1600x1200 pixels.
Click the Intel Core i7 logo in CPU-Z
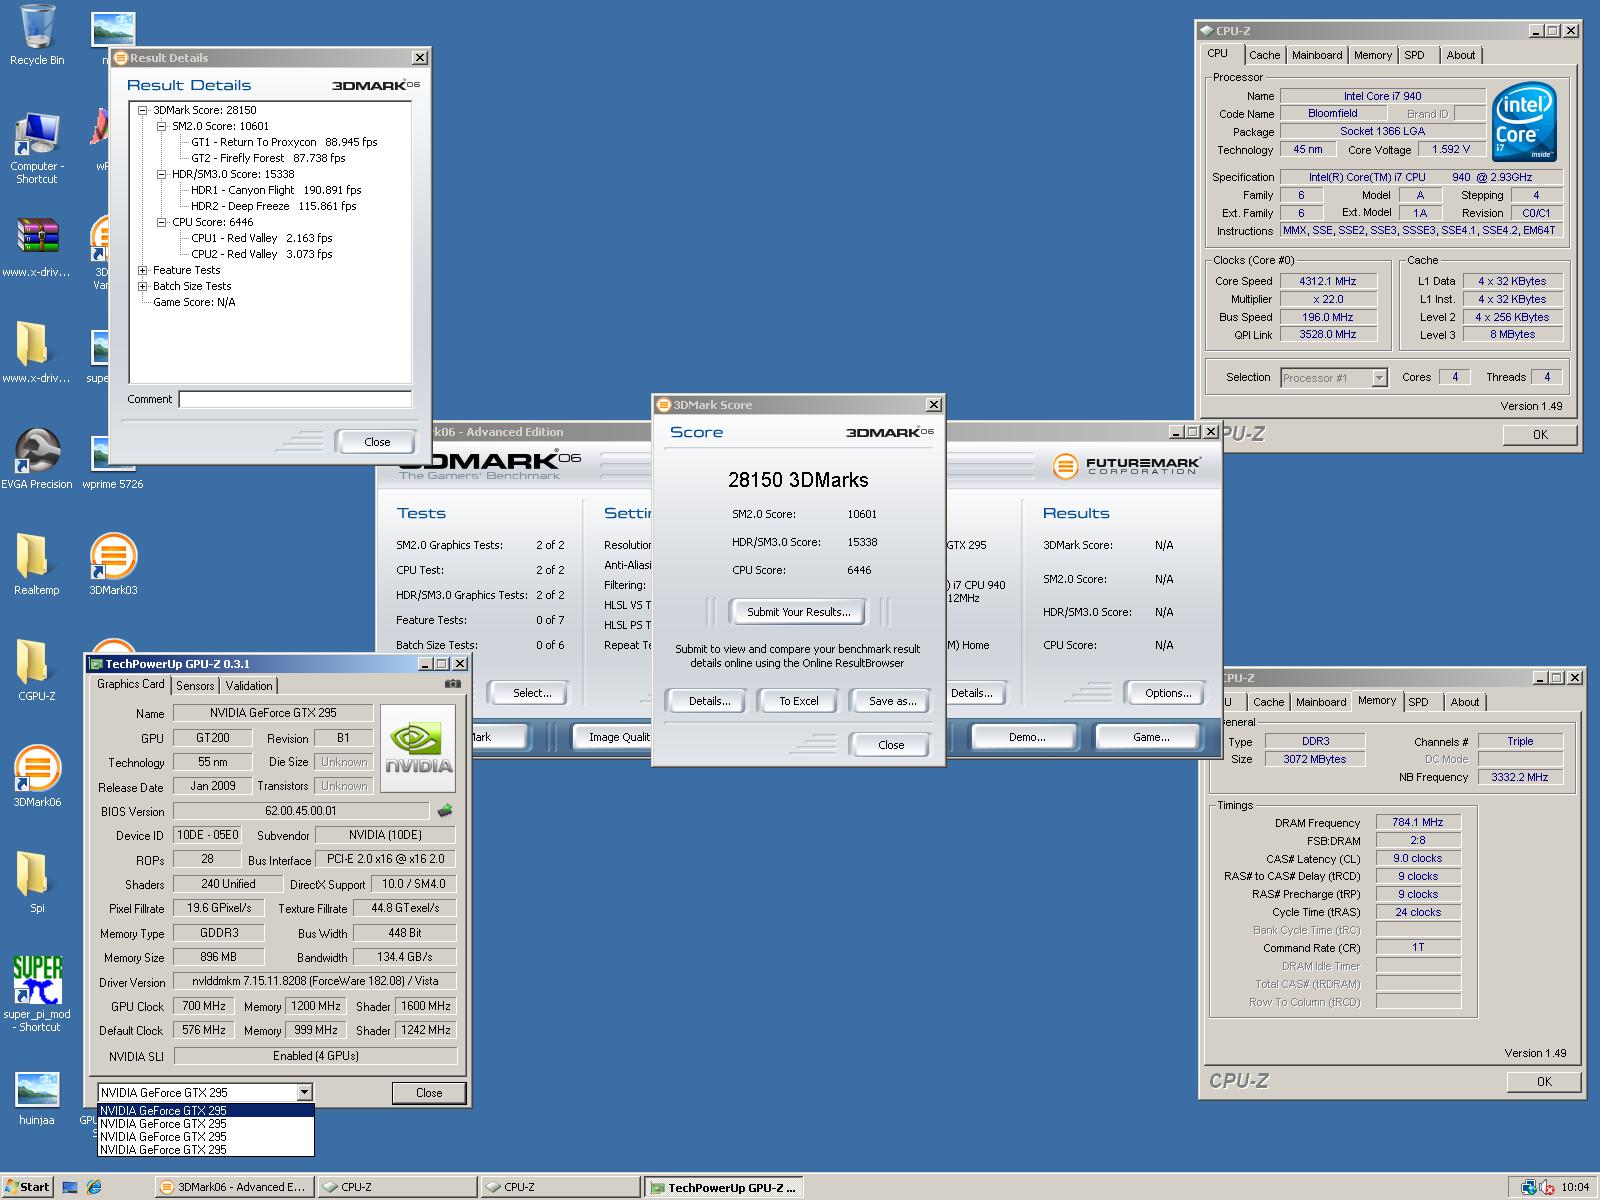tap(1524, 122)
